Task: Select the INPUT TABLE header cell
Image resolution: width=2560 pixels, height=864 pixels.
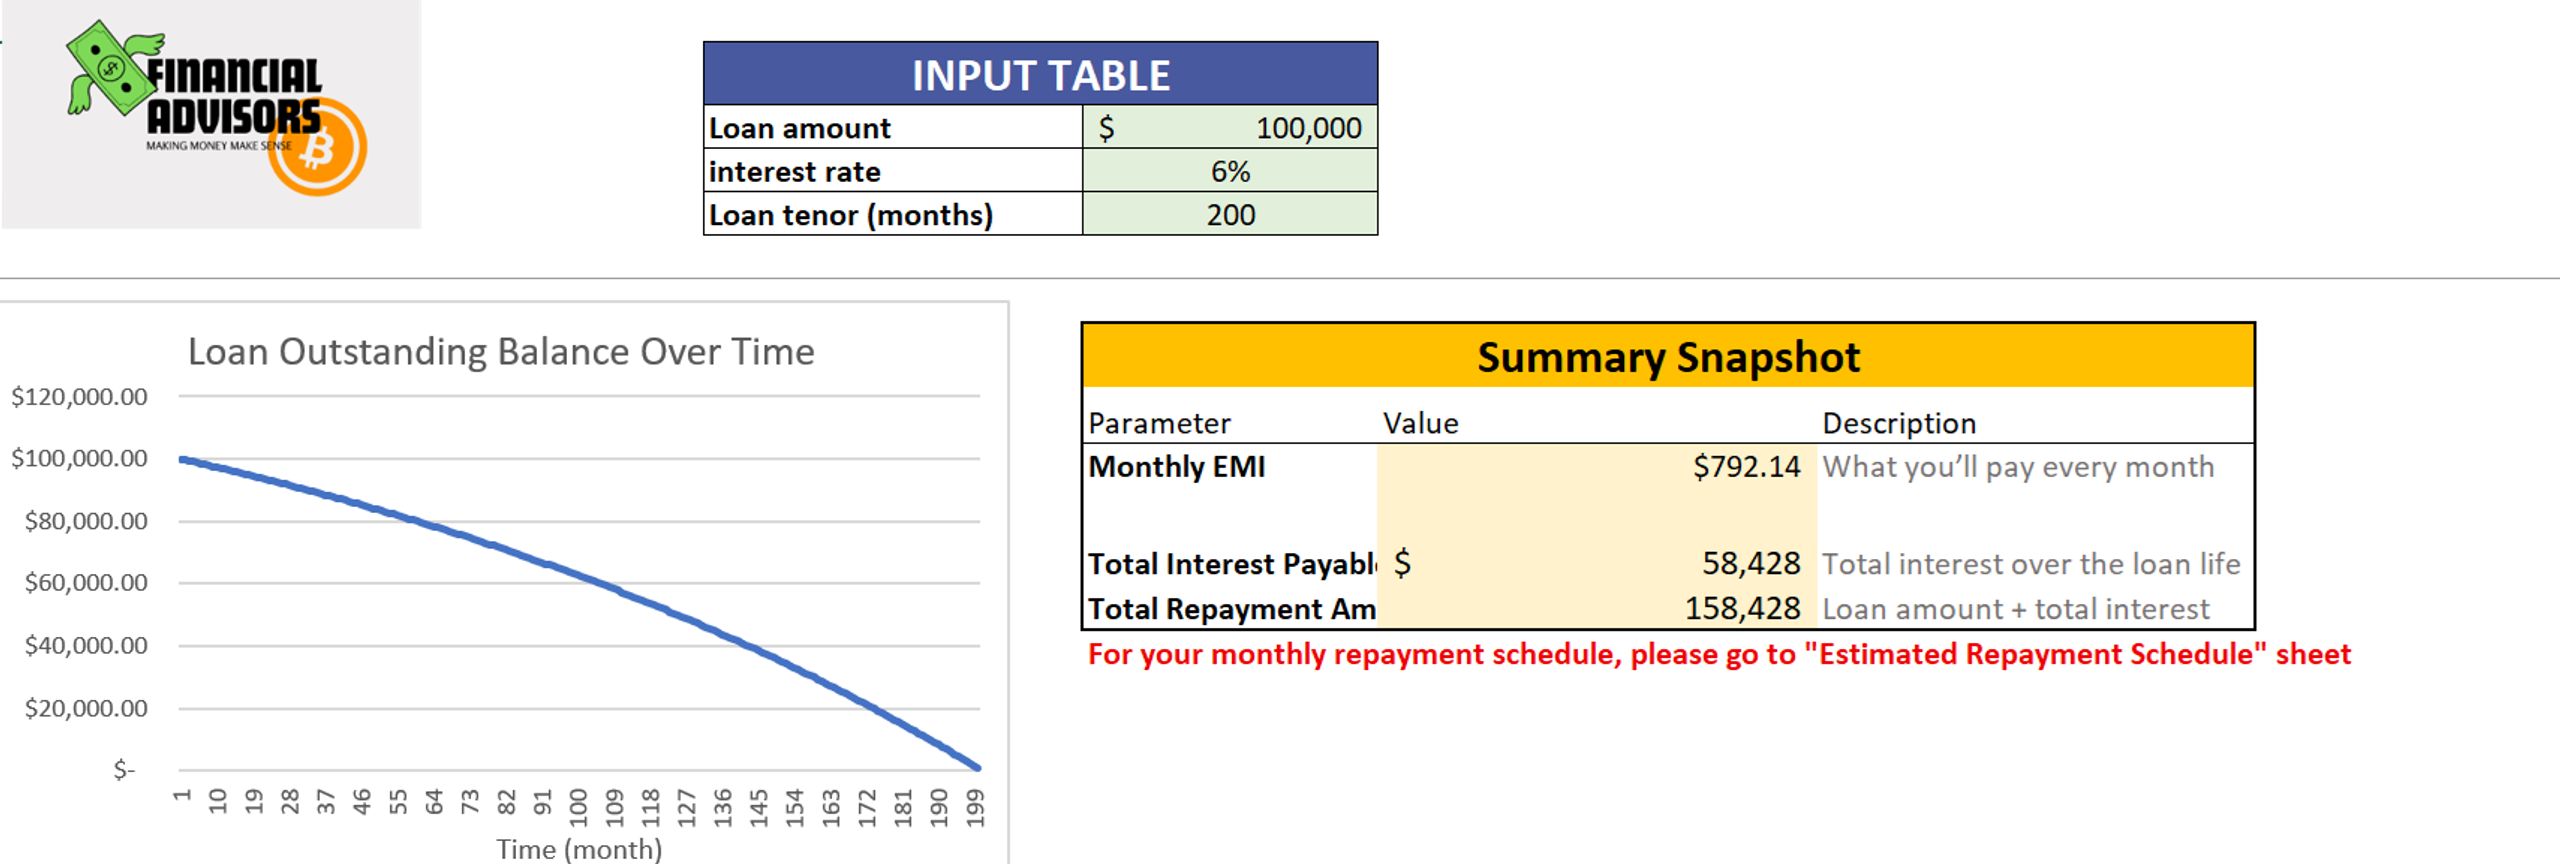Action: click(1040, 74)
